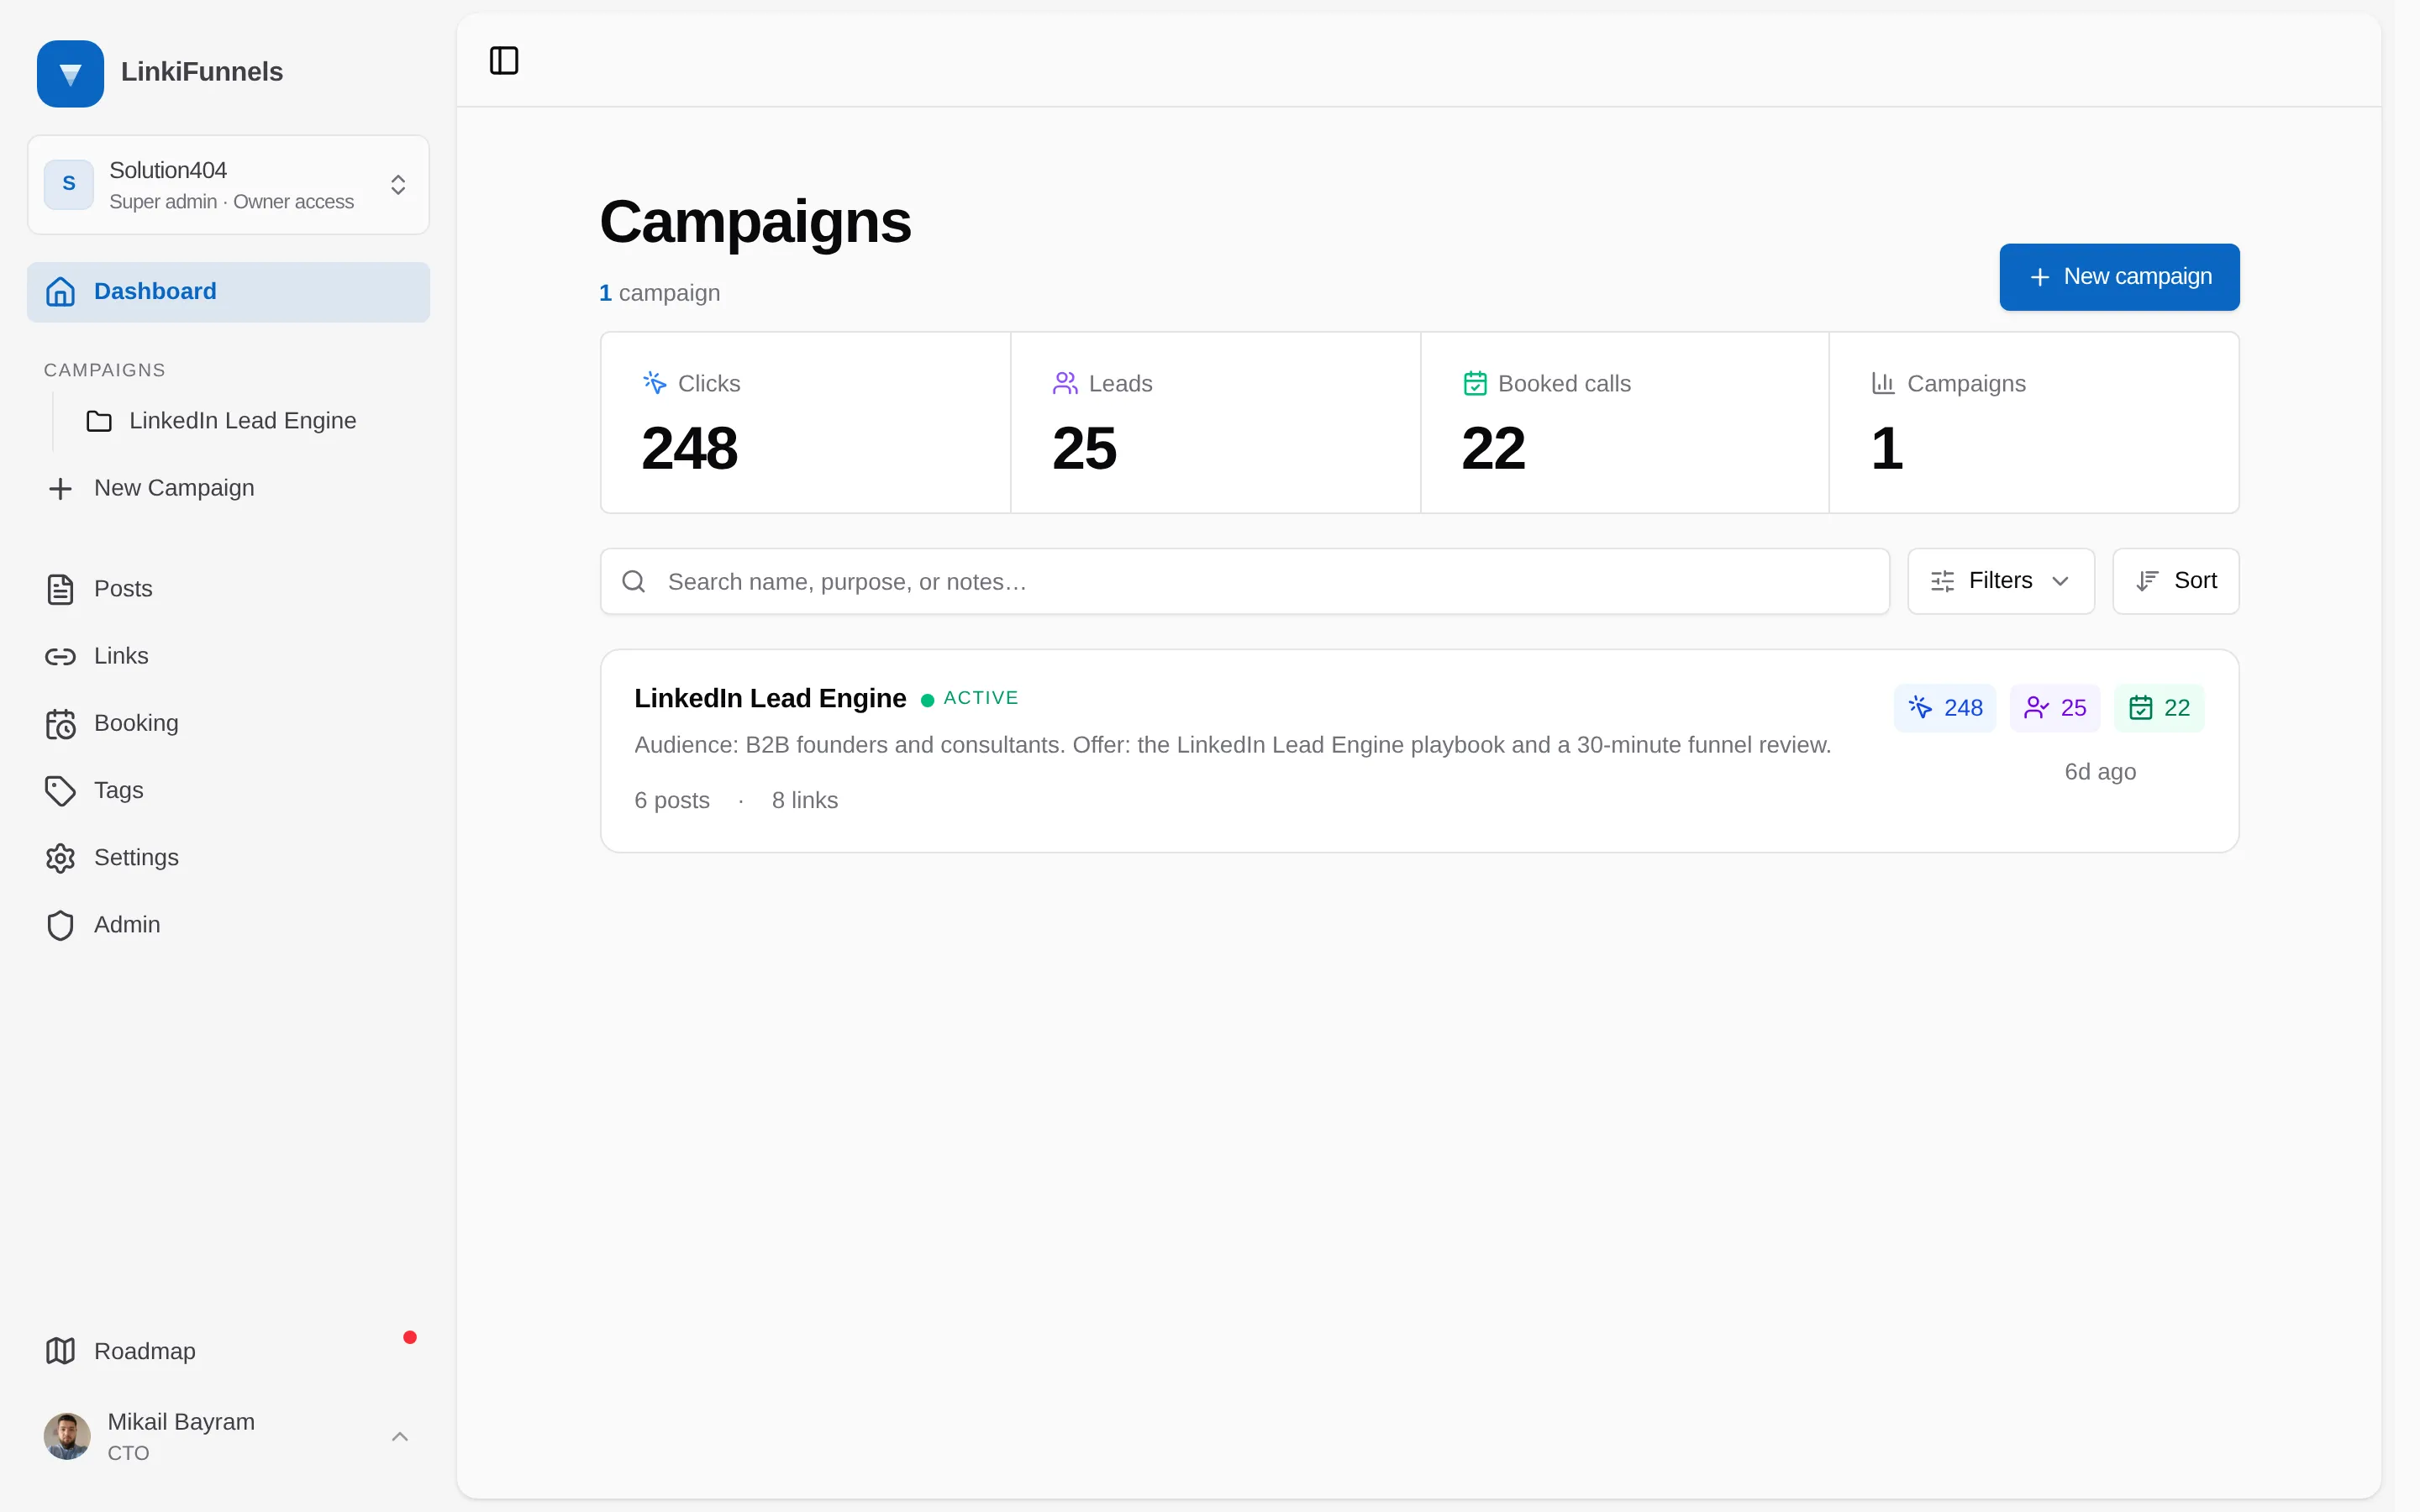
Task: Click the campaign audience description text
Action: [x=1233, y=745]
